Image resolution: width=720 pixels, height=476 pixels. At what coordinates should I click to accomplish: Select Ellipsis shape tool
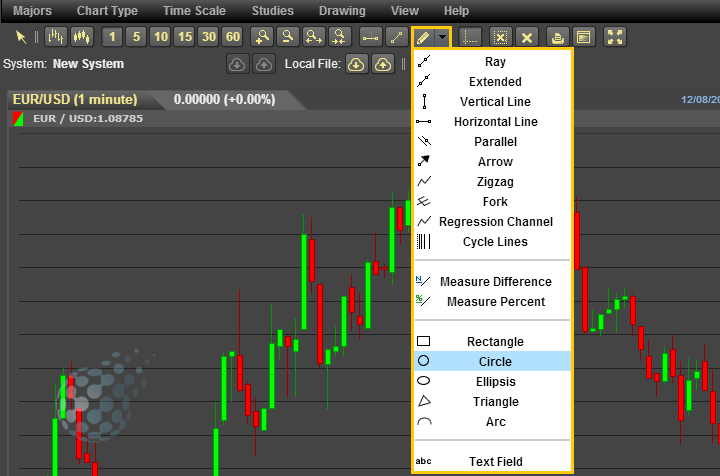pos(492,381)
